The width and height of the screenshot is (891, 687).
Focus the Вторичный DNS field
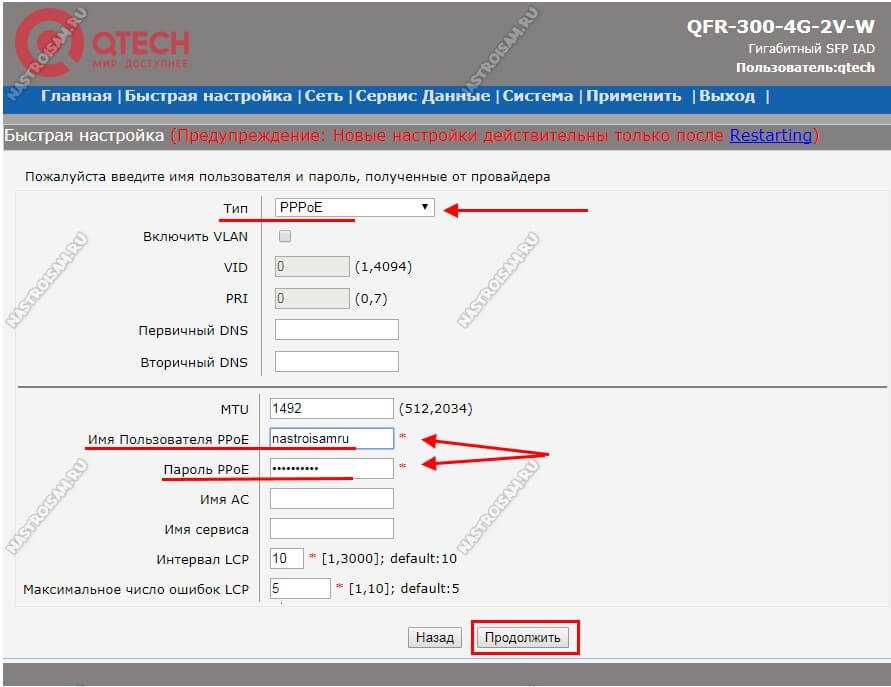point(336,361)
